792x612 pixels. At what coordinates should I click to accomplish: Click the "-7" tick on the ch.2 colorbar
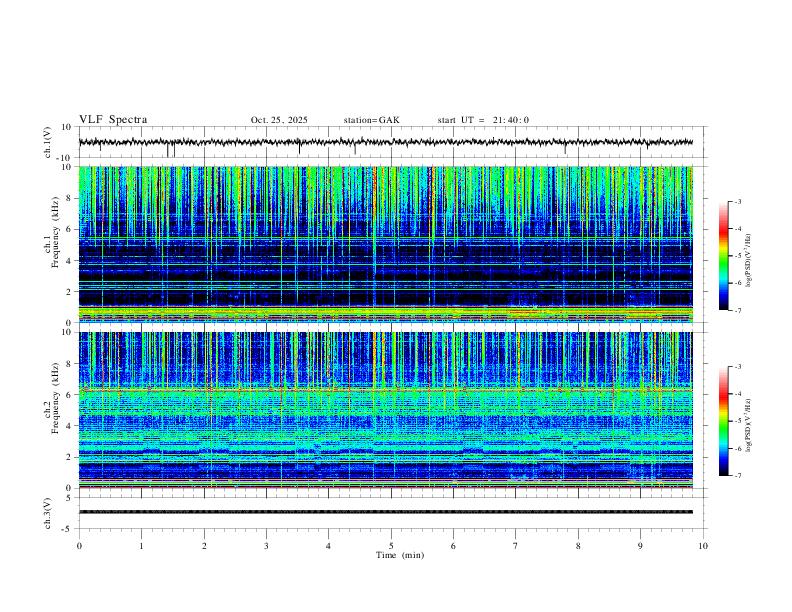pyautogui.click(x=737, y=475)
